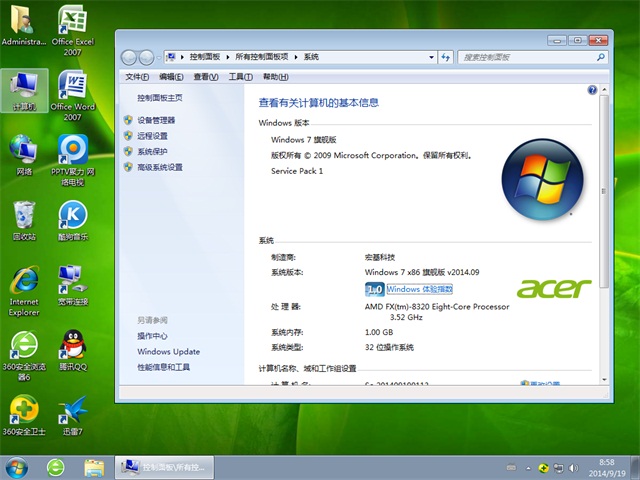Click the blue help question mark icon
Image resolution: width=640 pixels, height=480 pixels.
(x=593, y=90)
